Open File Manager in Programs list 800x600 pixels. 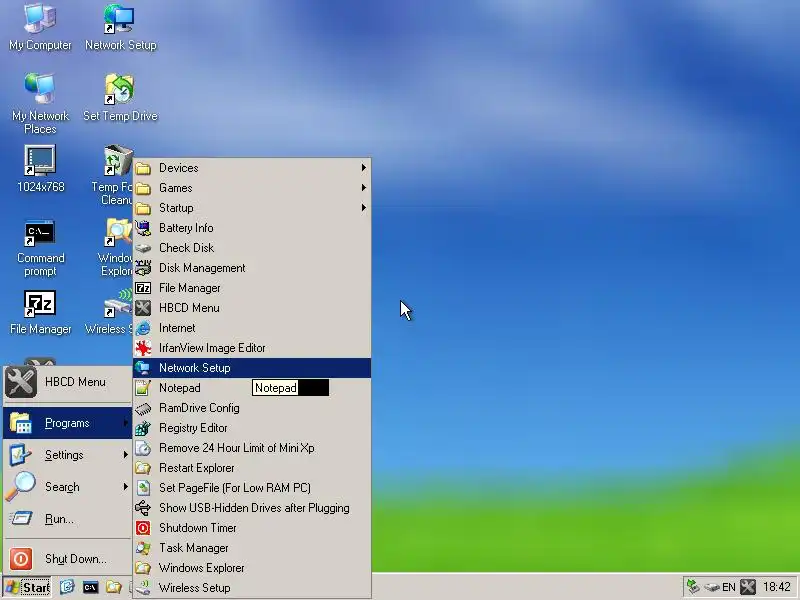252,288
